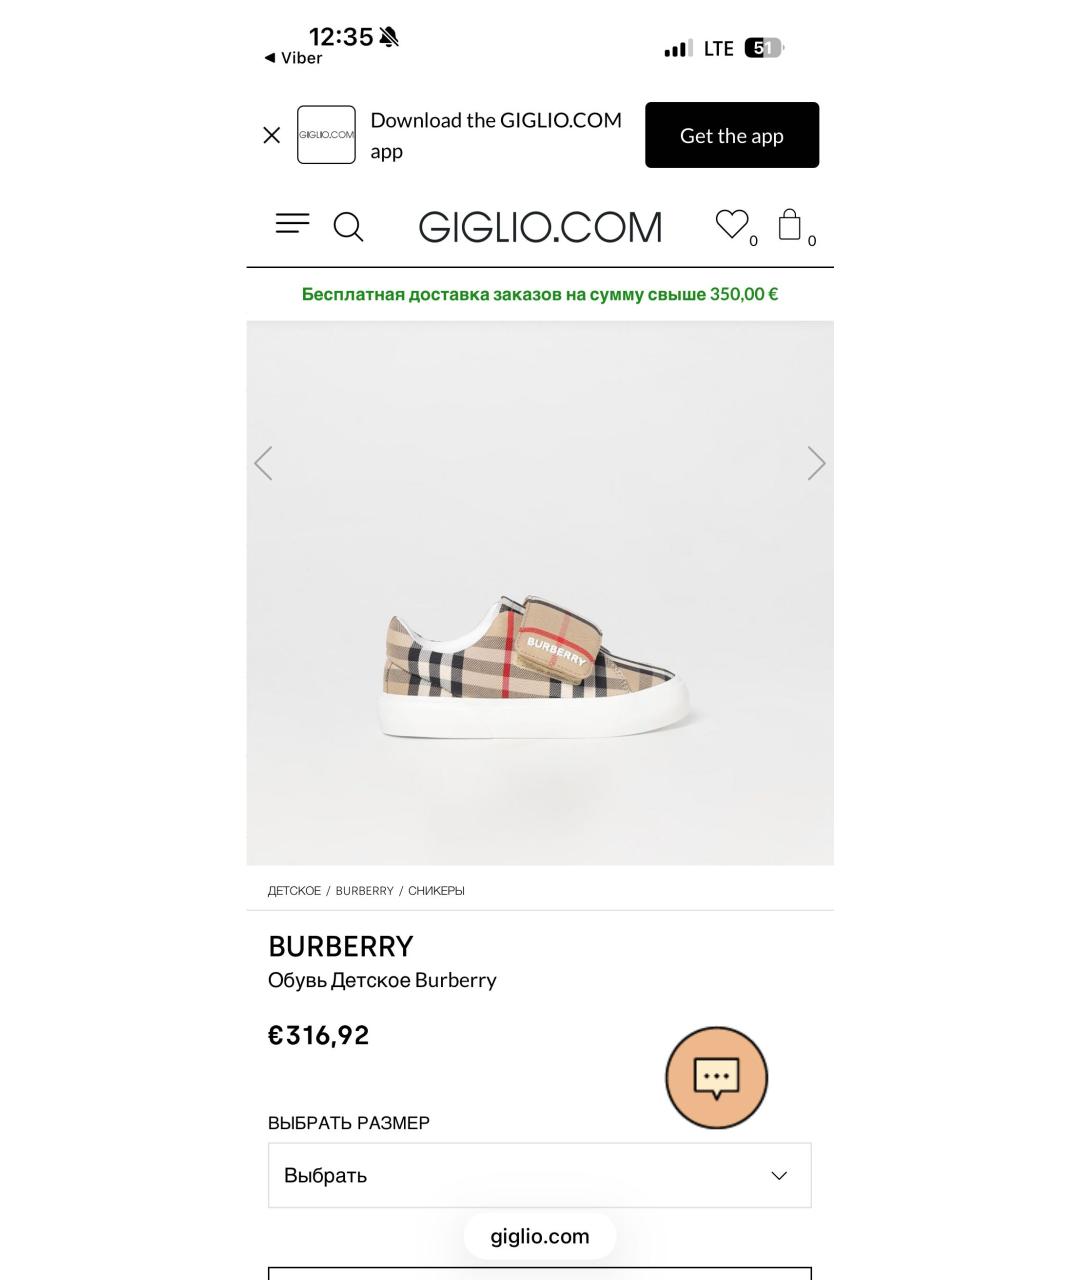
Task: Open the hamburger navigation menu
Action: pyautogui.click(x=292, y=225)
